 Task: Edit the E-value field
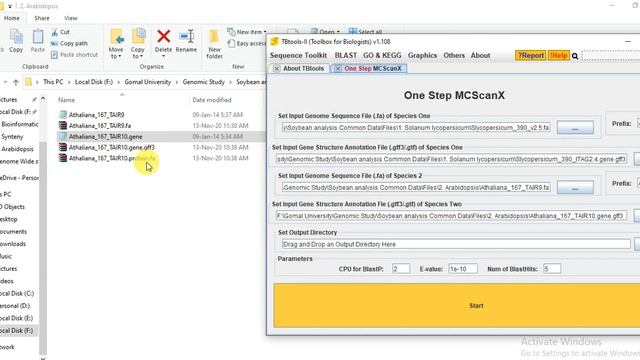pyautogui.click(x=463, y=269)
